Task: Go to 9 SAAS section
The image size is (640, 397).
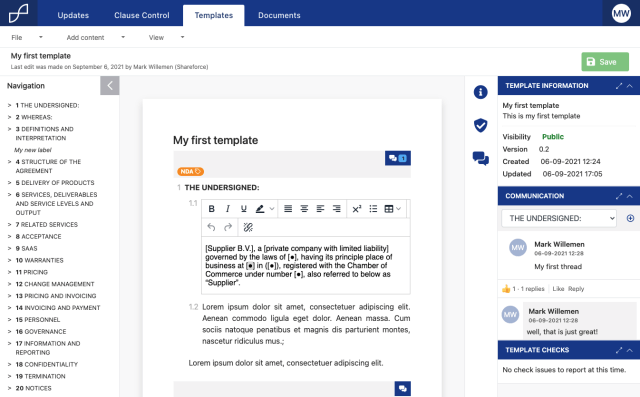Action: 26,248
